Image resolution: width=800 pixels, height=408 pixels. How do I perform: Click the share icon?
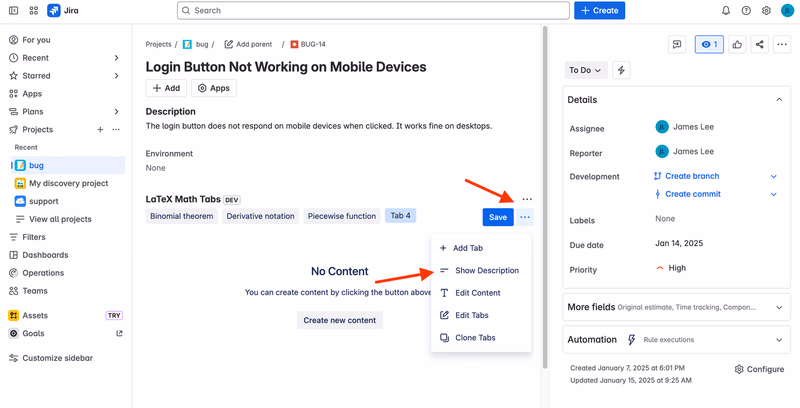coord(760,44)
